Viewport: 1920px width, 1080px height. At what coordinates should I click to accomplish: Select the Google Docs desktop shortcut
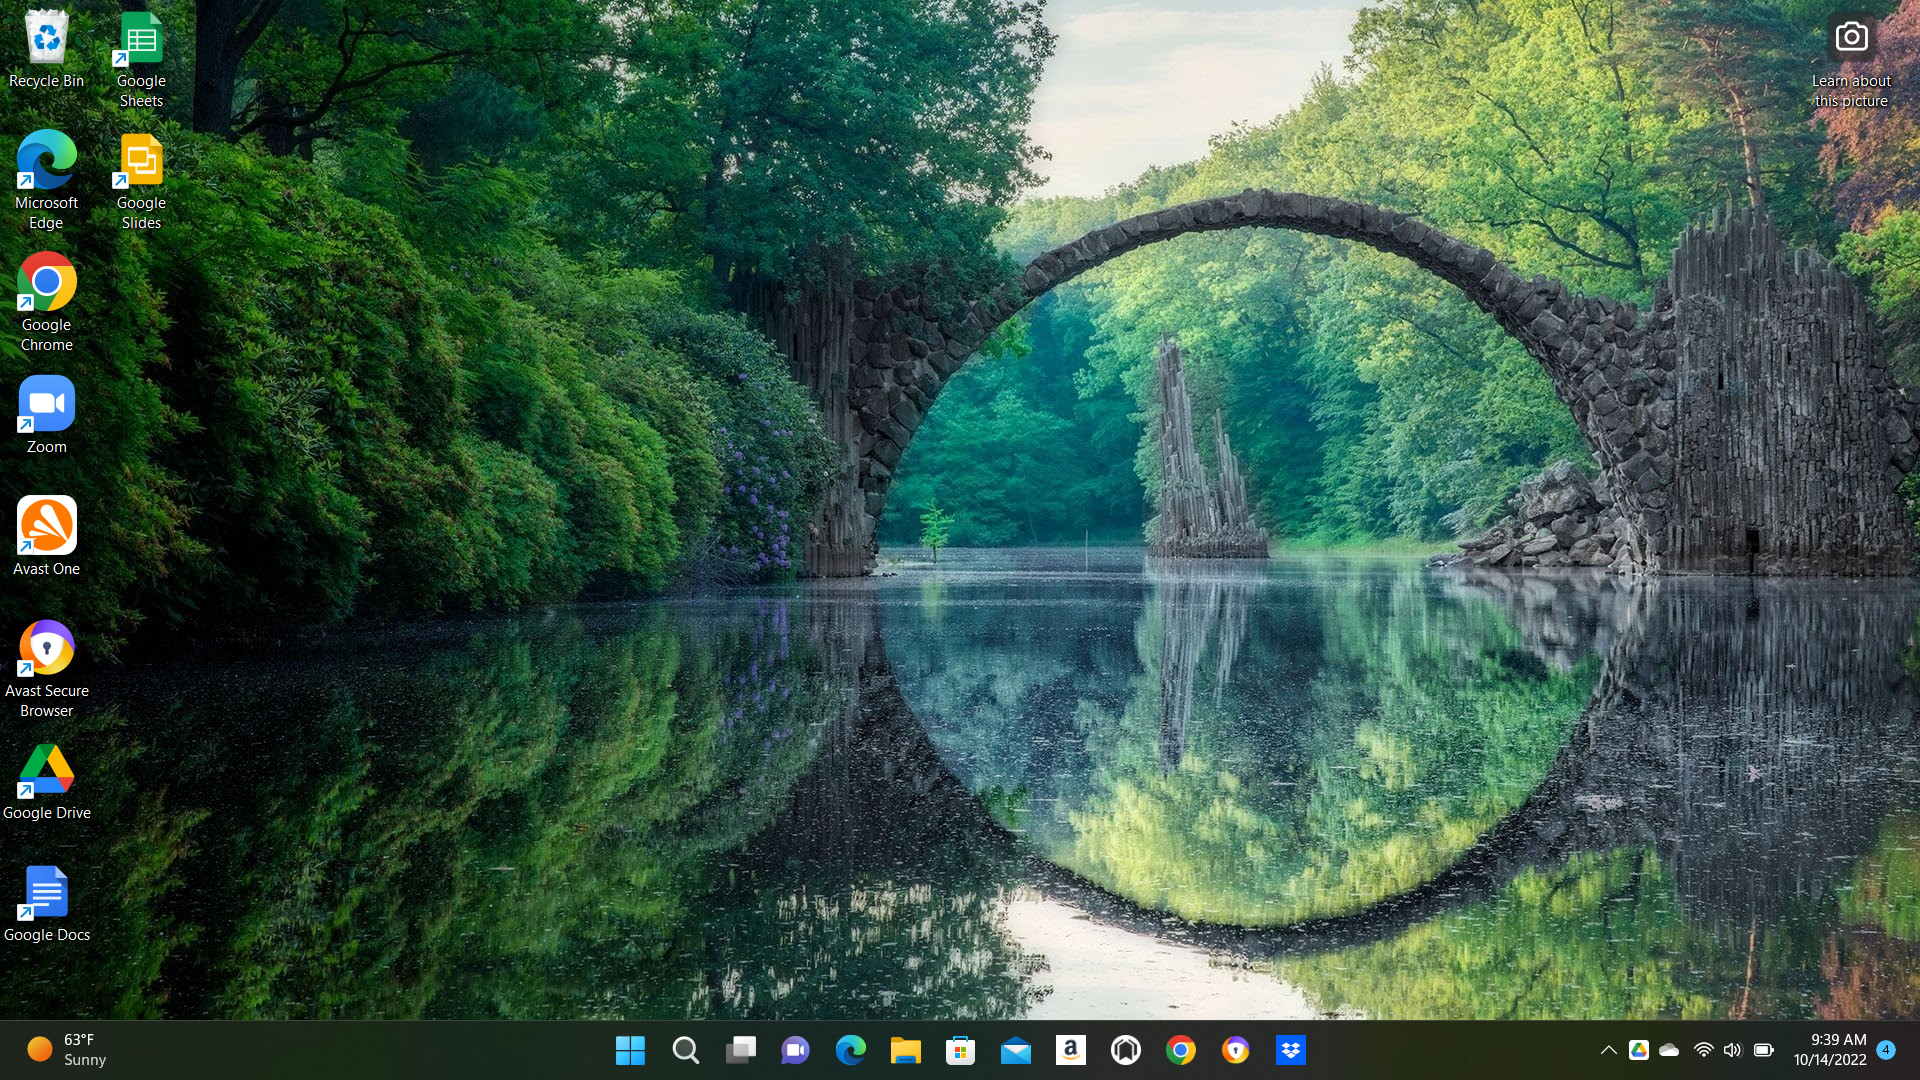point(46,905)
